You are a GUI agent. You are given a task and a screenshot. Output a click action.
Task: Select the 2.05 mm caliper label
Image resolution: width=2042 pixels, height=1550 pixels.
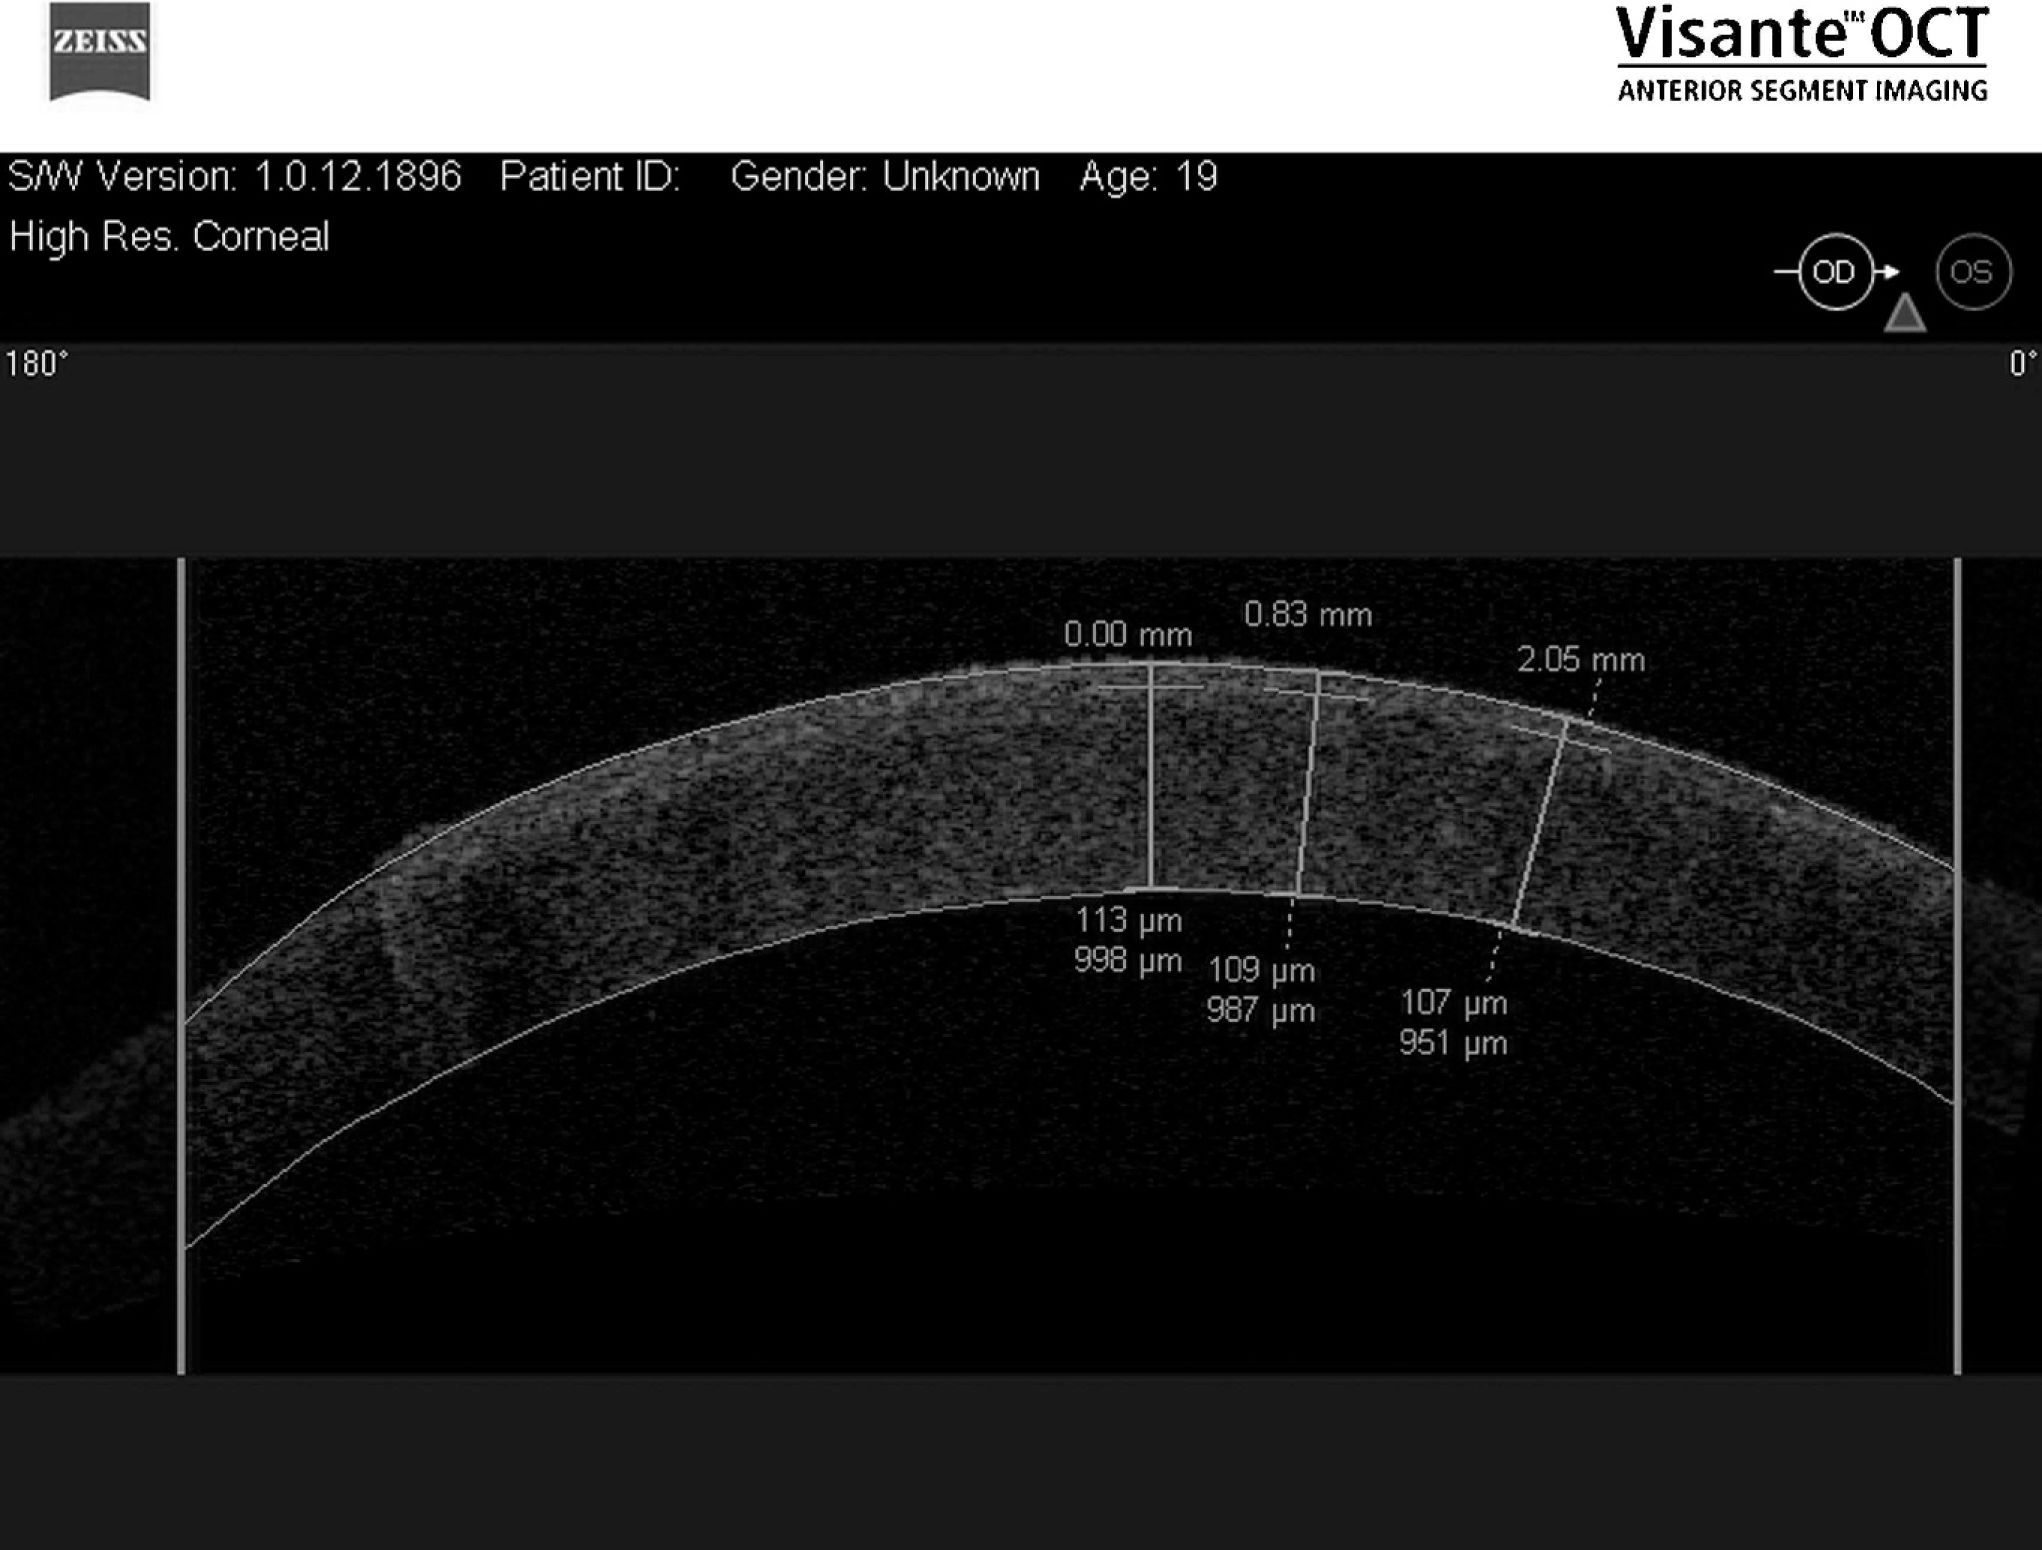1580,660
